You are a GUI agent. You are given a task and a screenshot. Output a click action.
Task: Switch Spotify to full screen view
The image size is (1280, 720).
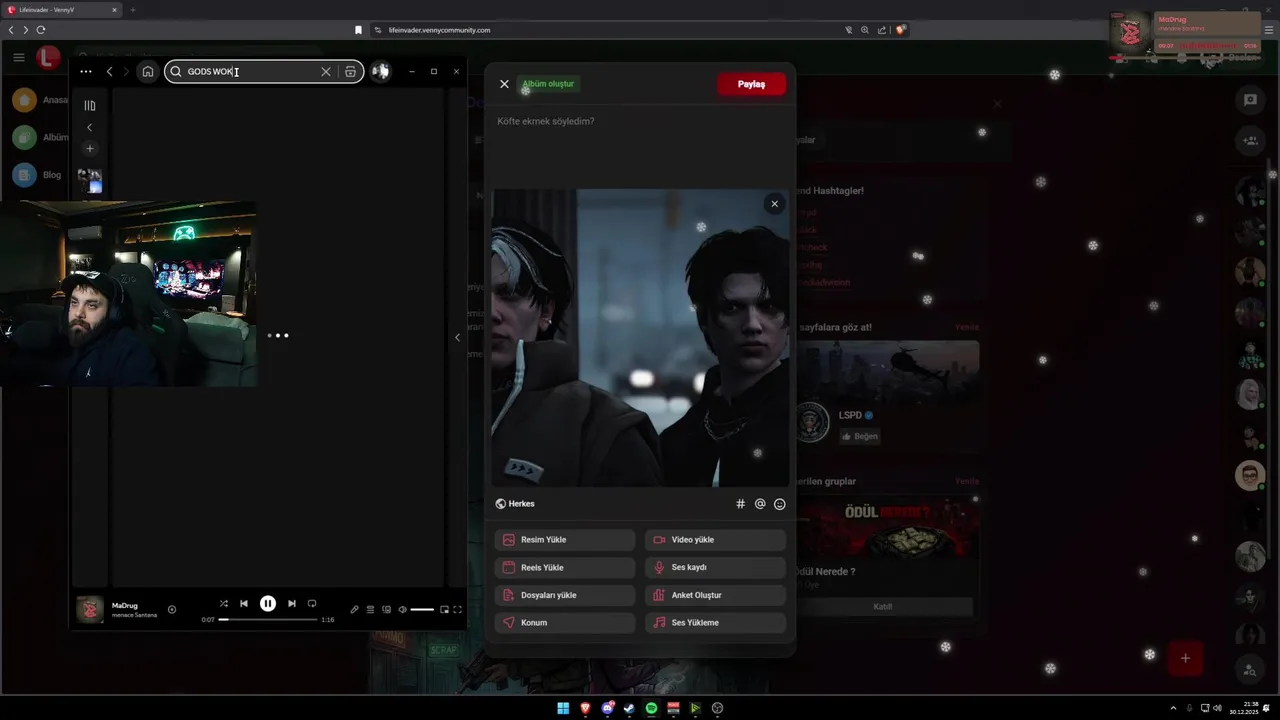point(458,609)
